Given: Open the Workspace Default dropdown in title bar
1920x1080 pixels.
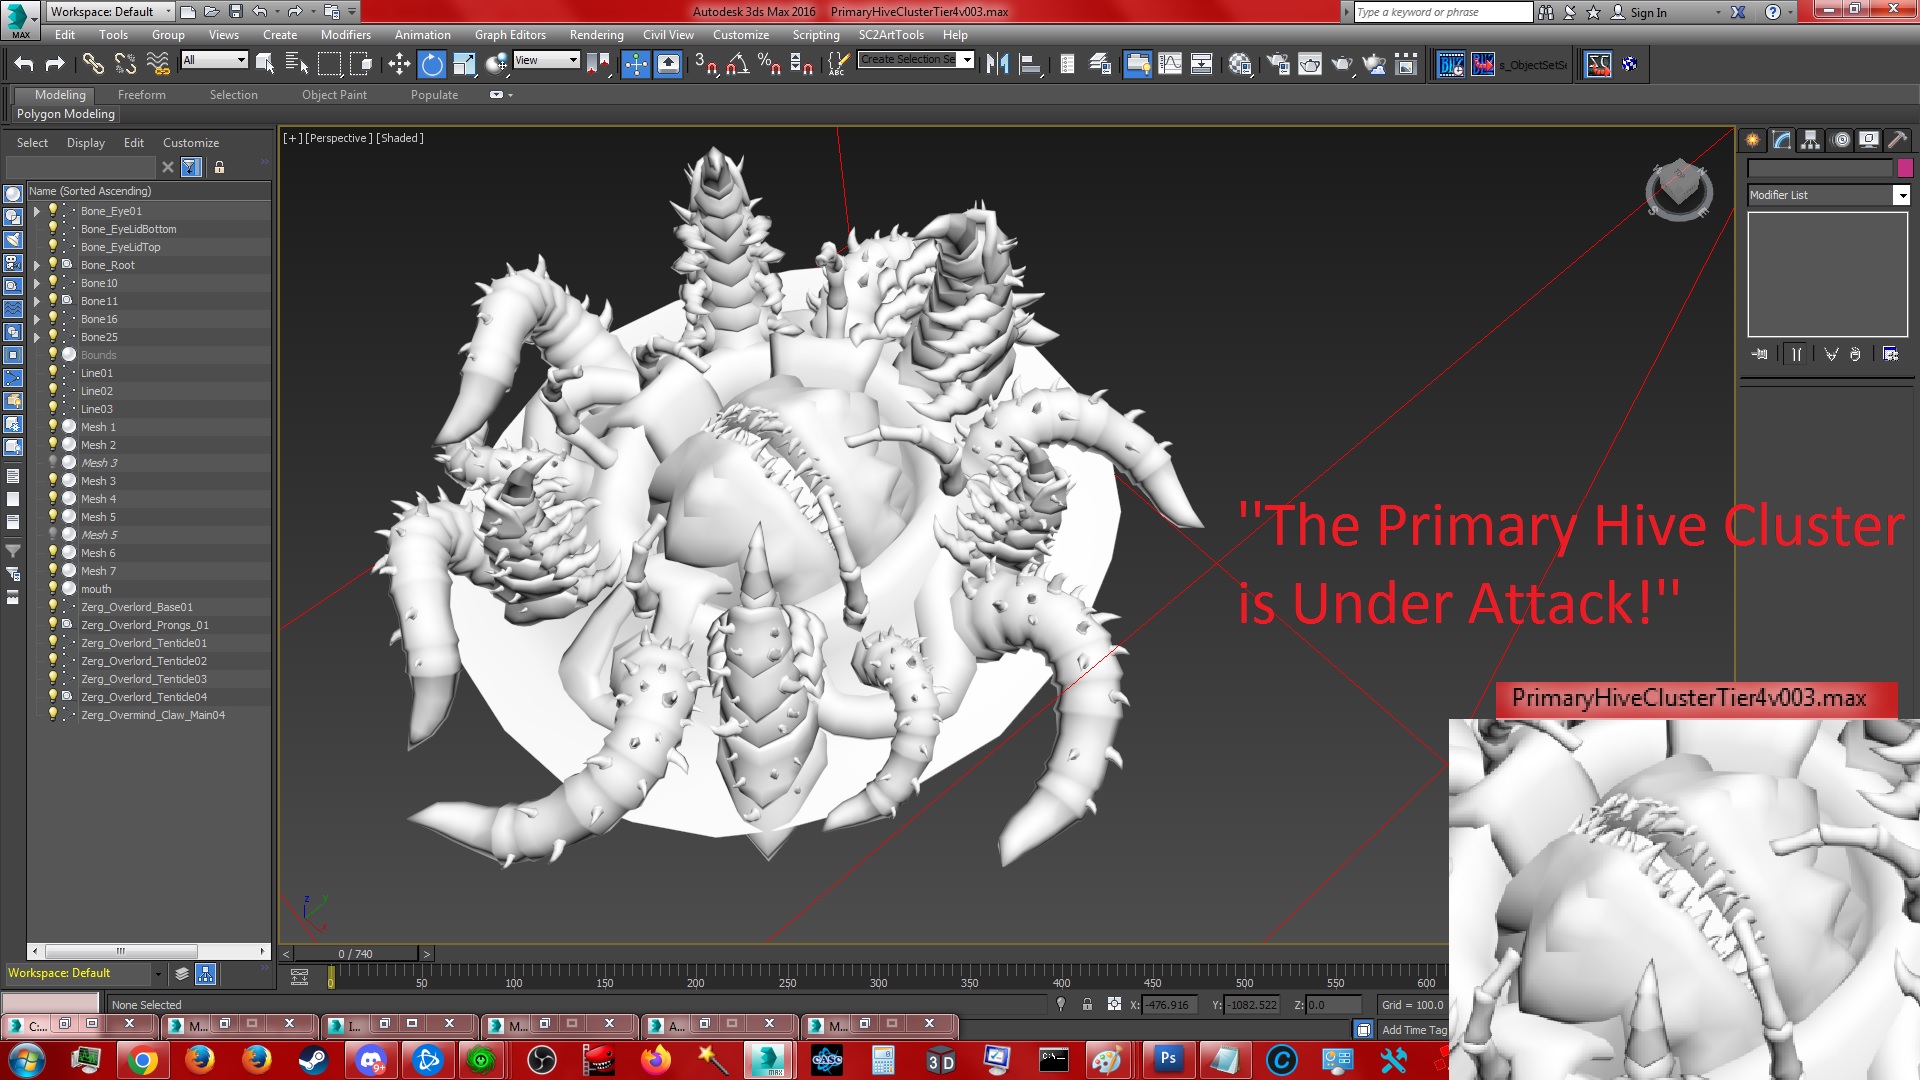Looking at the screenshot, I should 111,12.
